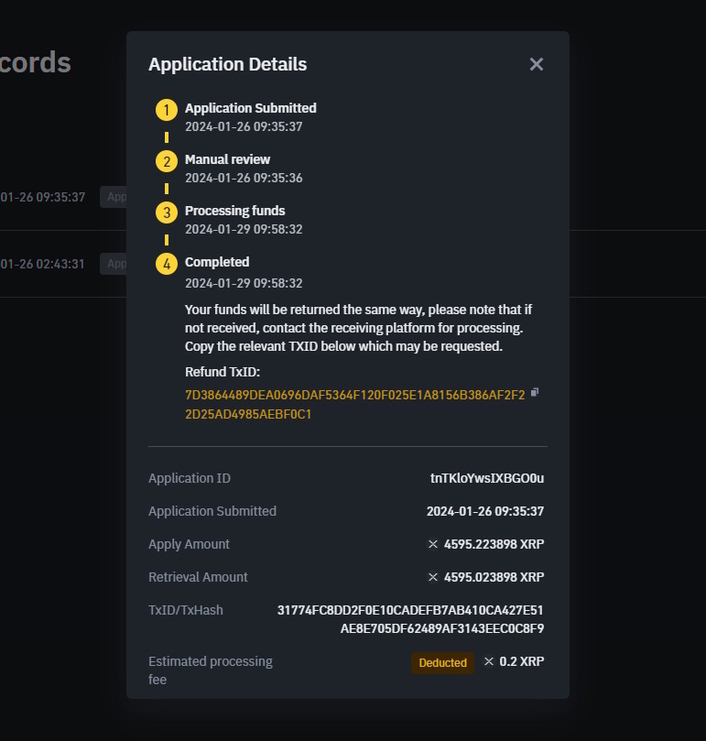
Task: Click XRP icon beside Apply Amount
Action: [x=433, y=545]
